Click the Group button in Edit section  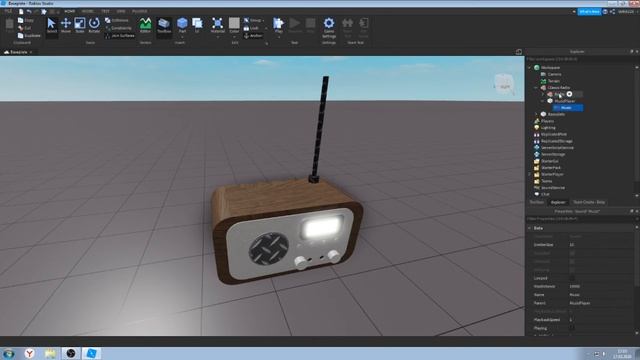coord(253,20)
